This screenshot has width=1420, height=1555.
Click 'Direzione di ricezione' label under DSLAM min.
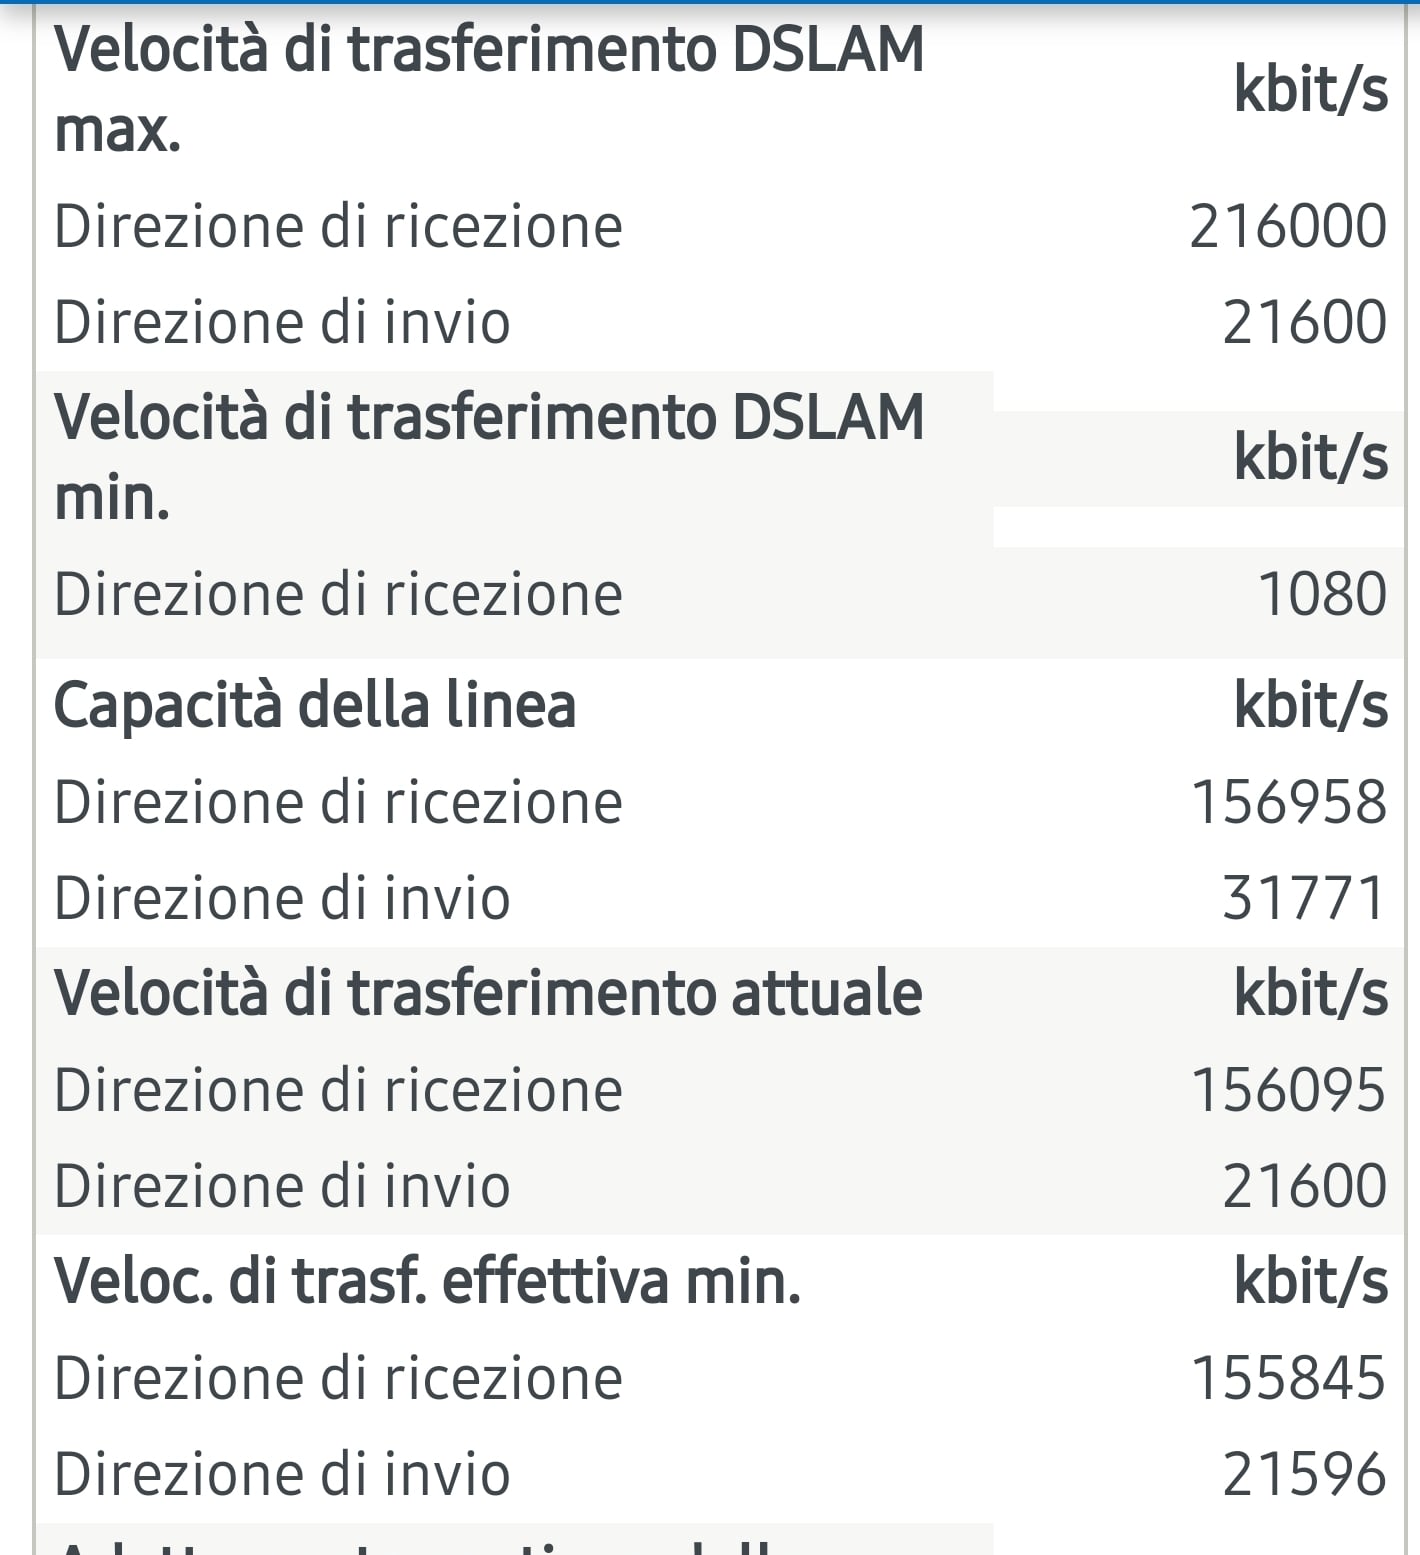(x=338, y=594)
